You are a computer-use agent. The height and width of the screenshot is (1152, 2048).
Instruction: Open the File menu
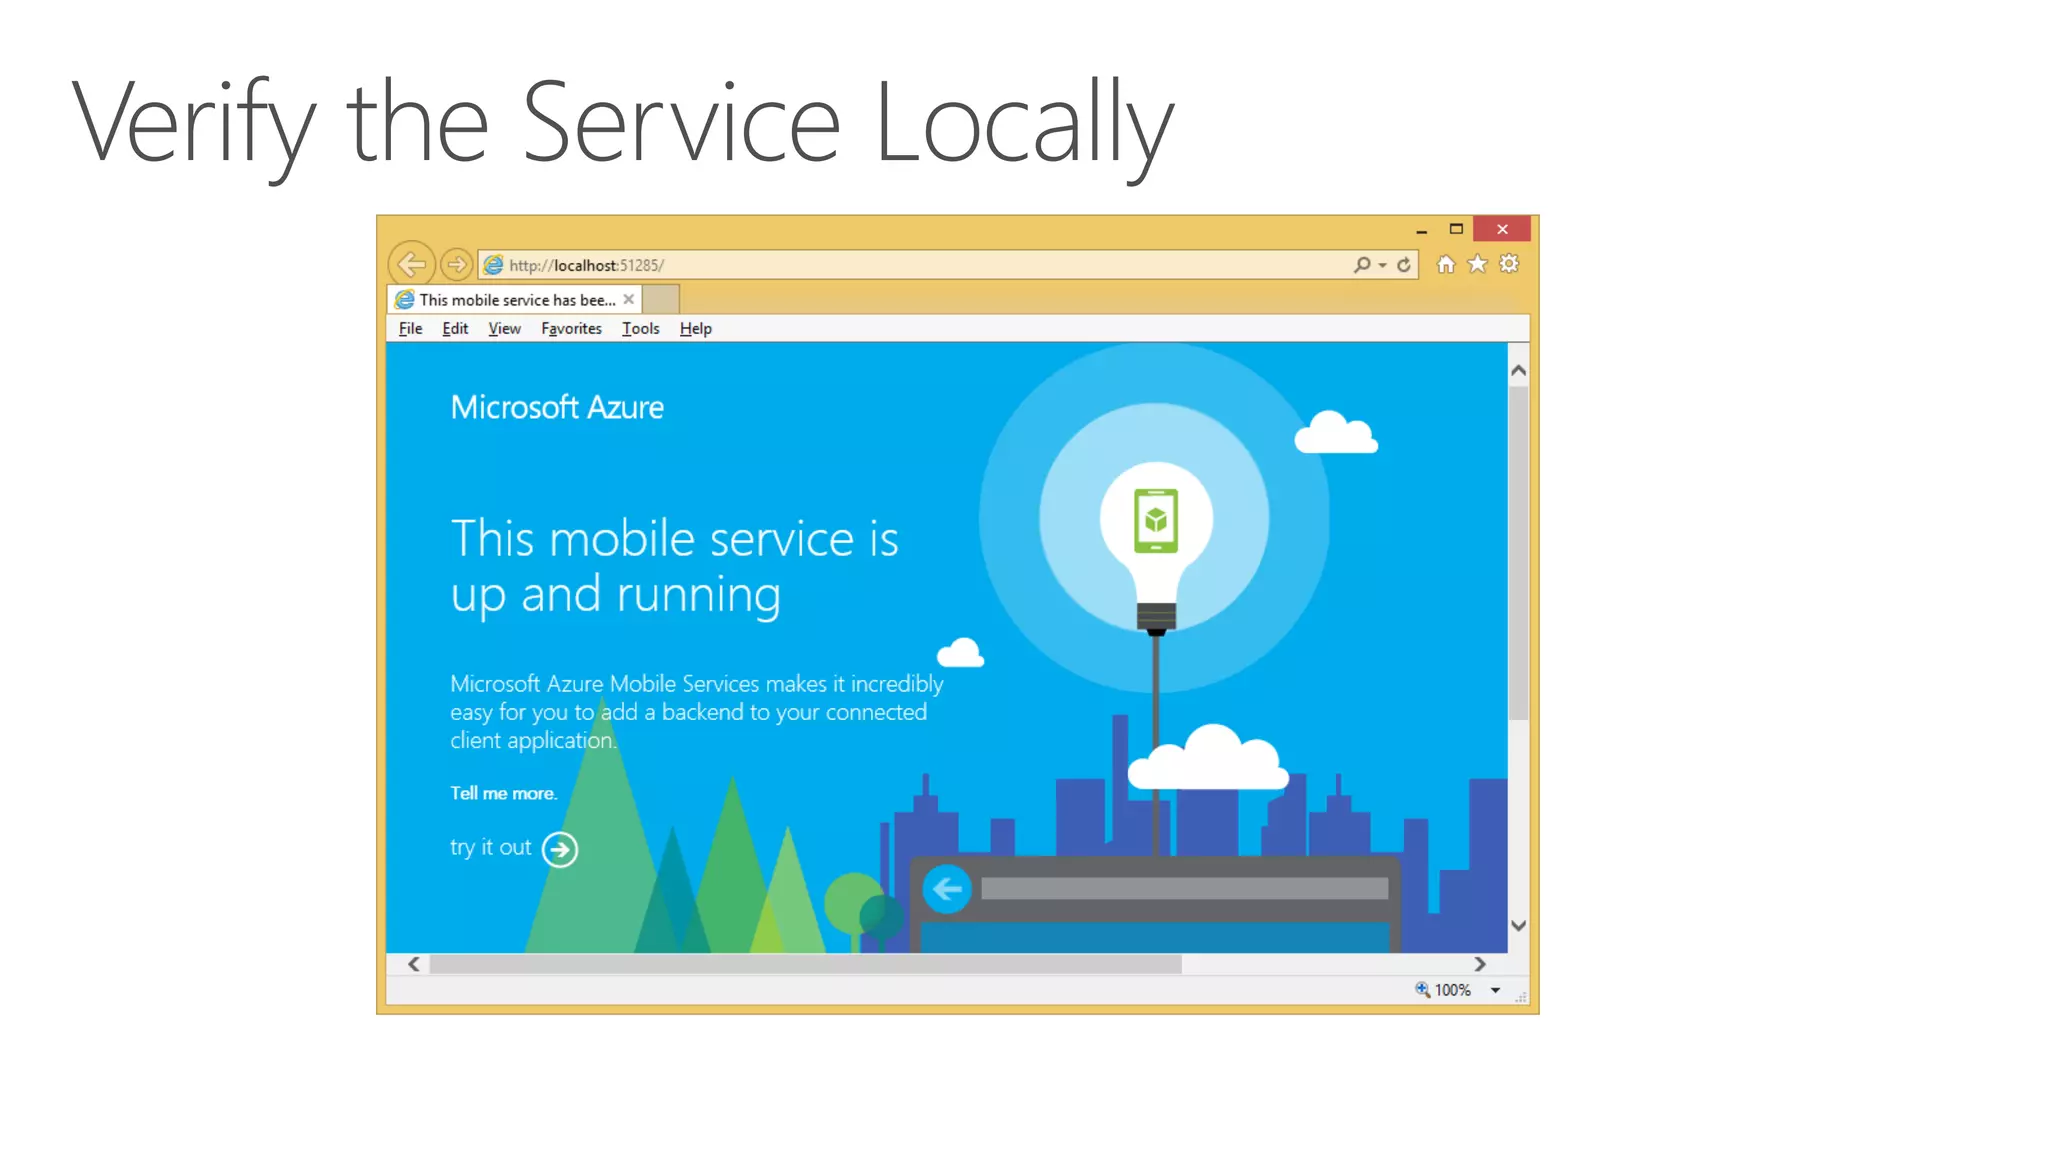click(x=410, y=329)
